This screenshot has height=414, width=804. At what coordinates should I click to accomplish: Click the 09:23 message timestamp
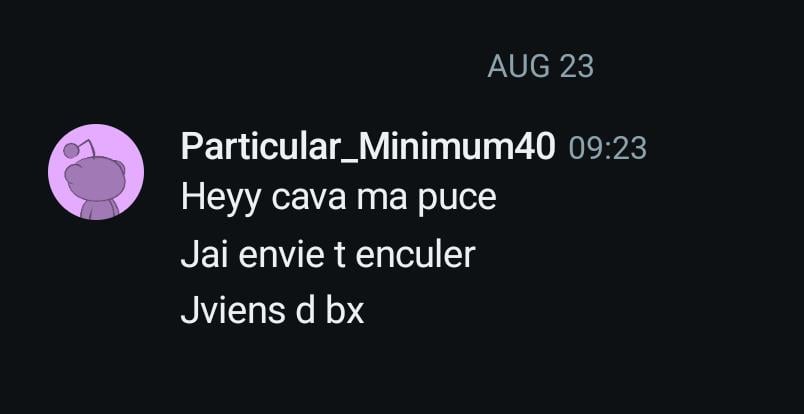pos(608,148)
